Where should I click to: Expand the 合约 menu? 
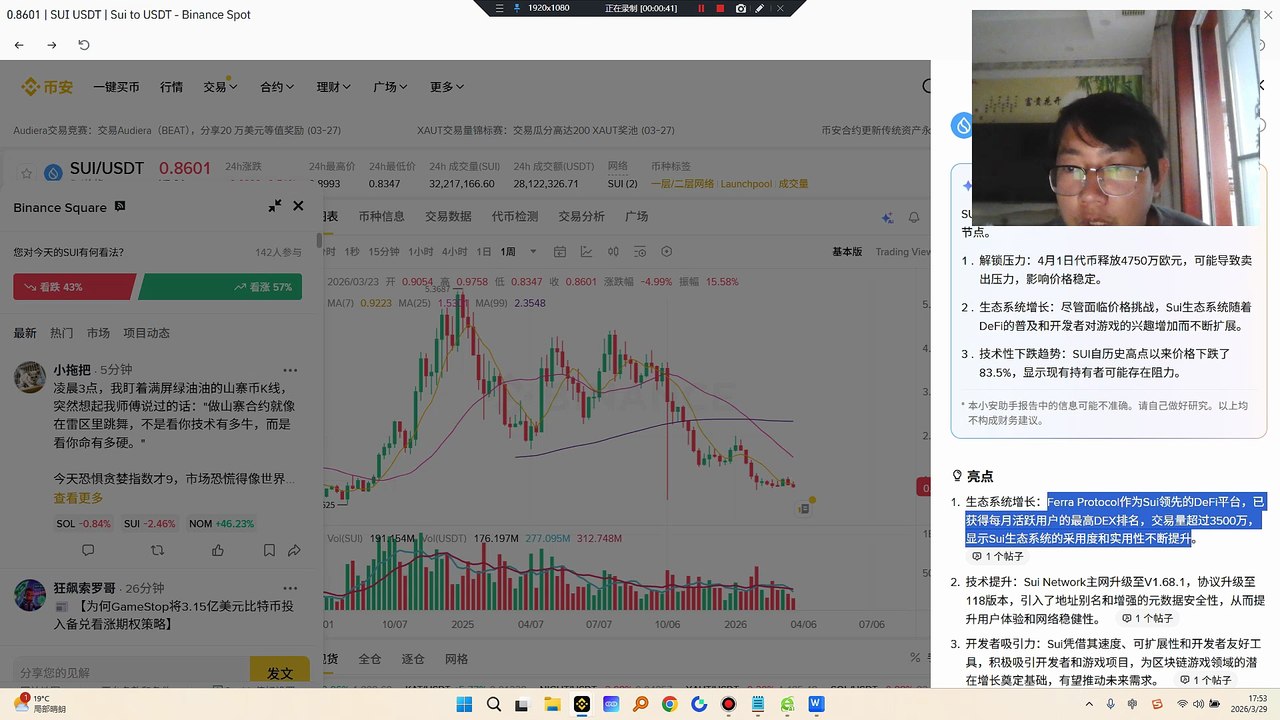click(x=277, y=87)
